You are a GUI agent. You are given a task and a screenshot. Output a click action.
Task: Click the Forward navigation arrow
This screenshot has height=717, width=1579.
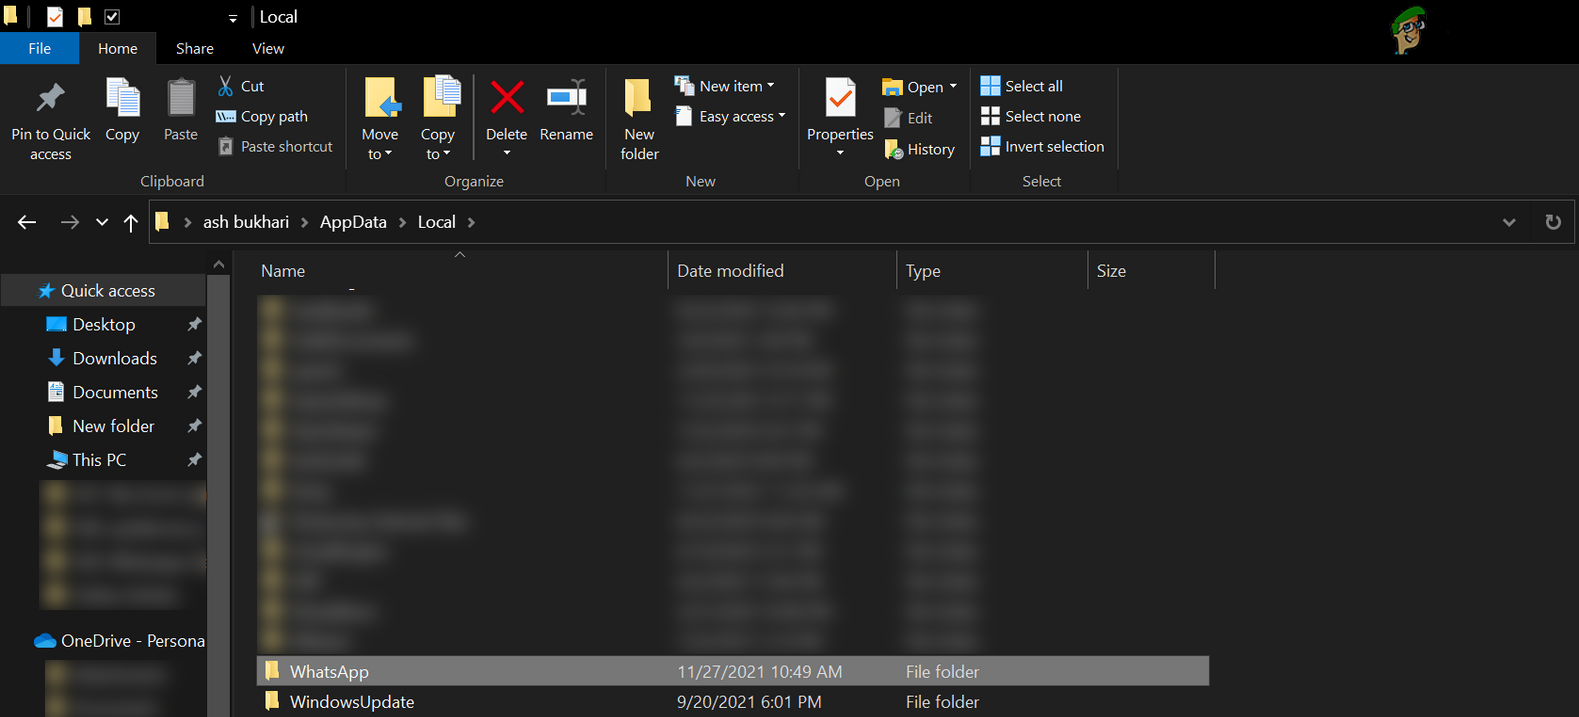click(69, 222)
